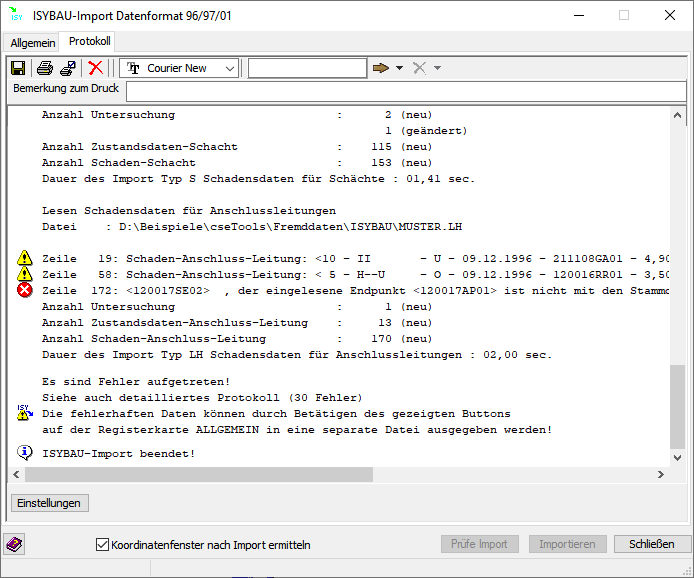
Task: Click the warning icon on Zeile 19
Action: (x=25, y=258)
